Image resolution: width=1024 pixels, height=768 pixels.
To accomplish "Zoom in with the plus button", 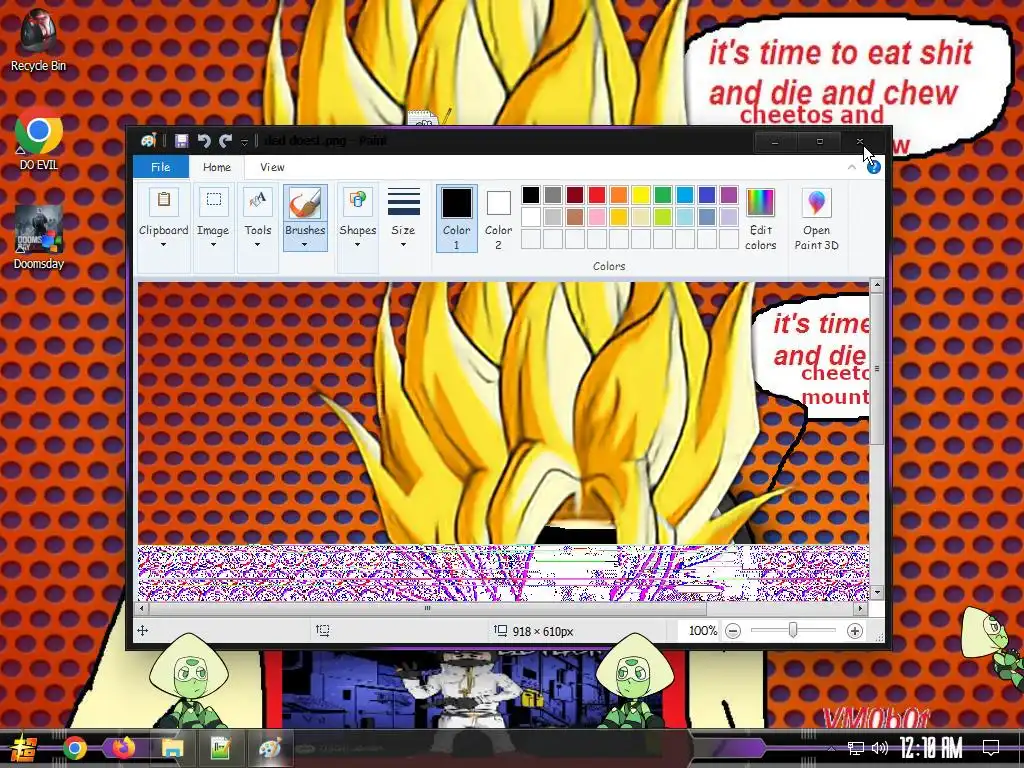I will click(x=854, y=631).
